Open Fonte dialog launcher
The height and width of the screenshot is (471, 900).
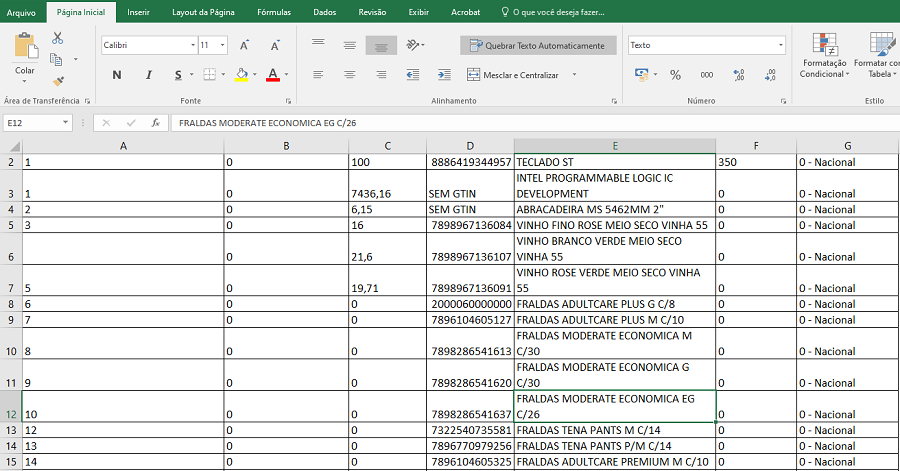point(288,101)
